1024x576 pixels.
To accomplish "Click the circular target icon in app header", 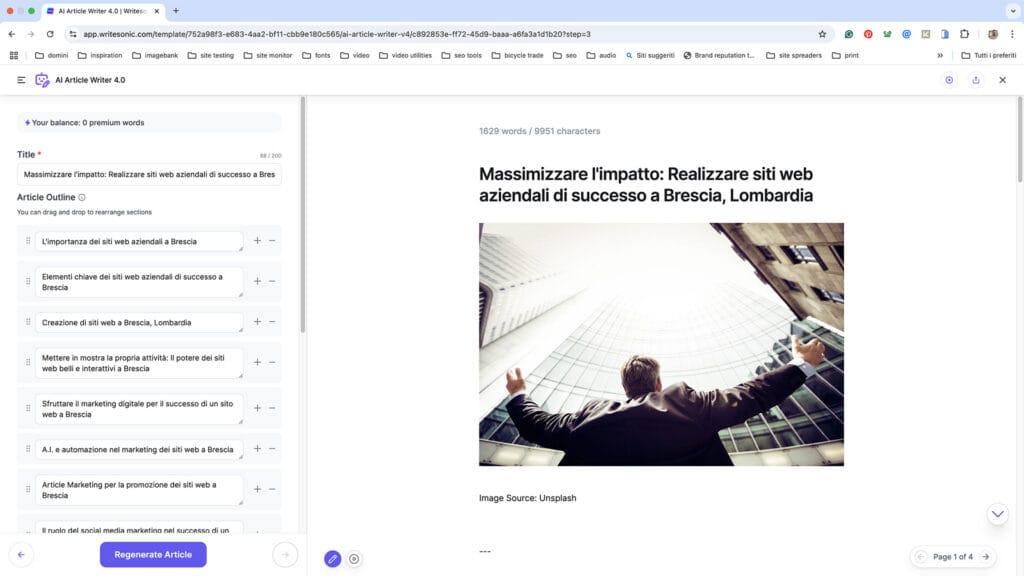I will click(949, 80).
